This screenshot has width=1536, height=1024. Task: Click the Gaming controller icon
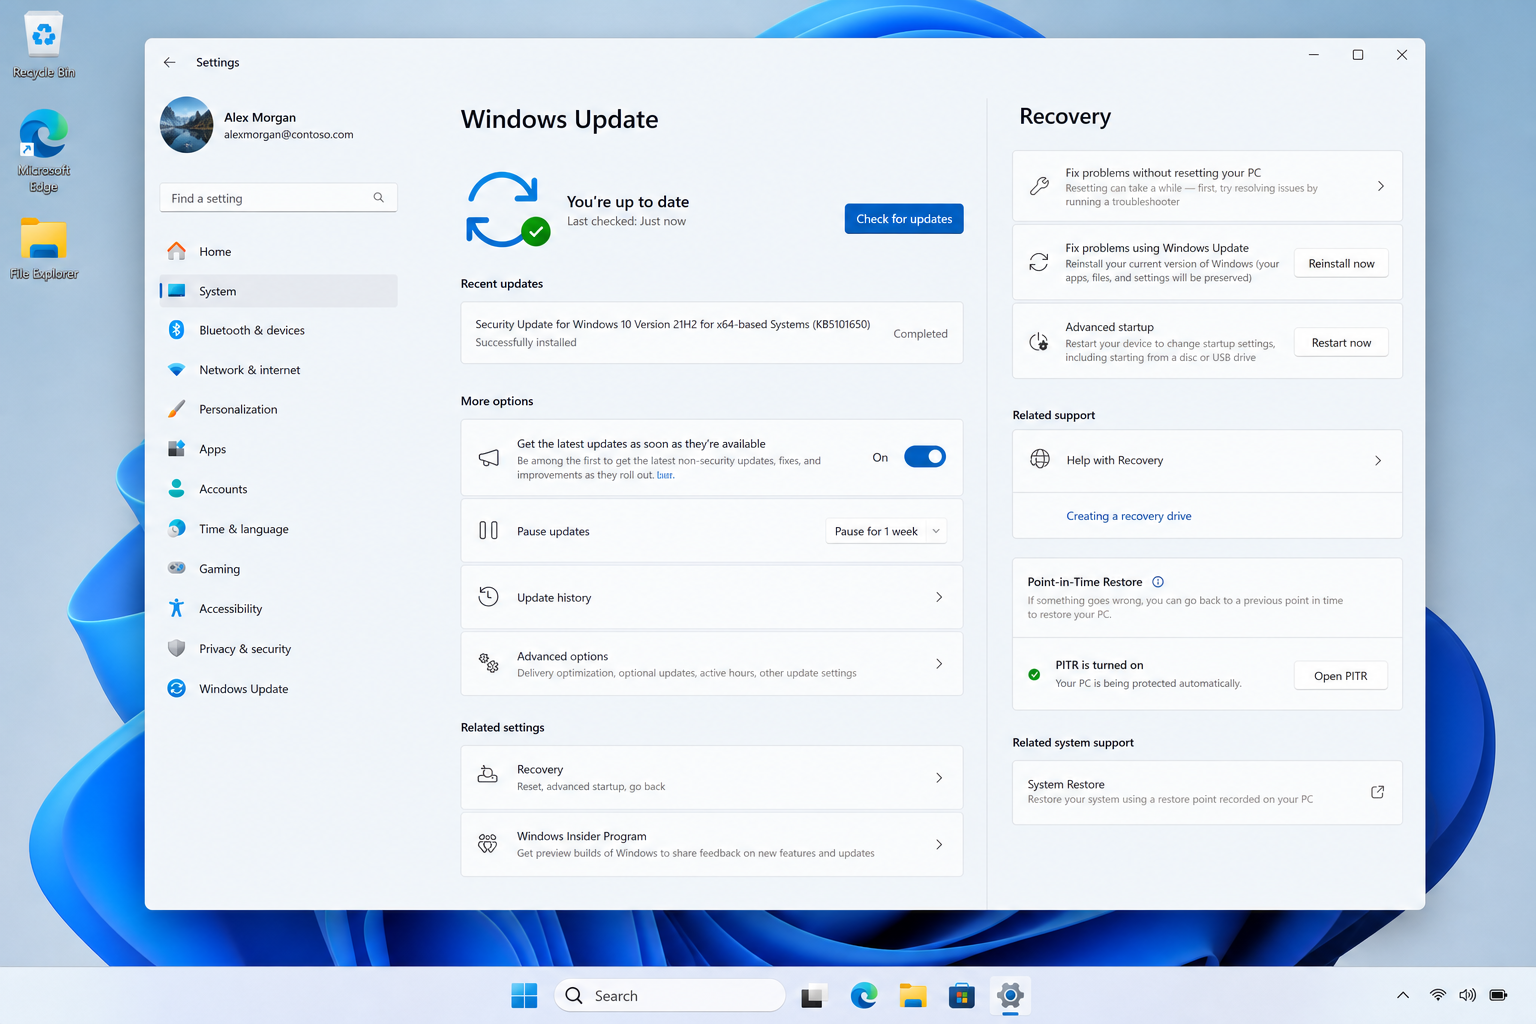(176, 568)
